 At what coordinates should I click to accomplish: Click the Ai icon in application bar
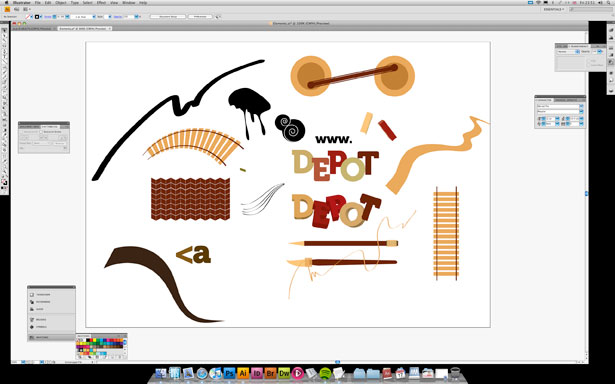coord(7,9)
